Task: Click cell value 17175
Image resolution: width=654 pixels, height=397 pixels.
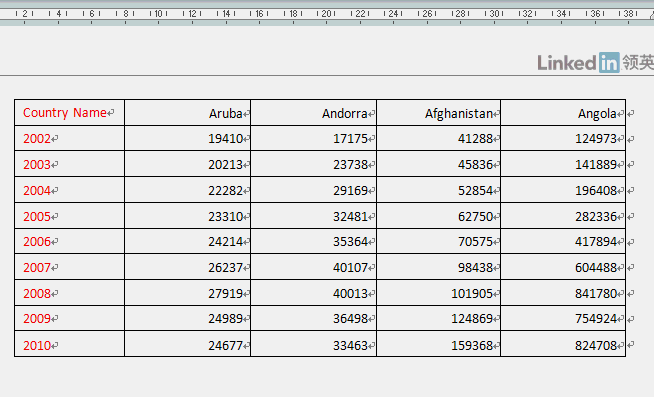Action: (x=350, y=138)
